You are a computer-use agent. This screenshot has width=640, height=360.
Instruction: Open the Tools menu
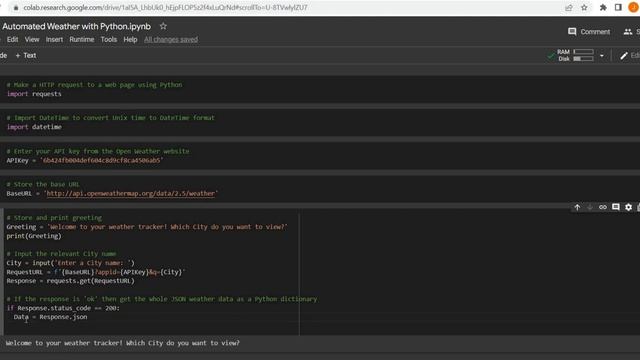point(109,40)
